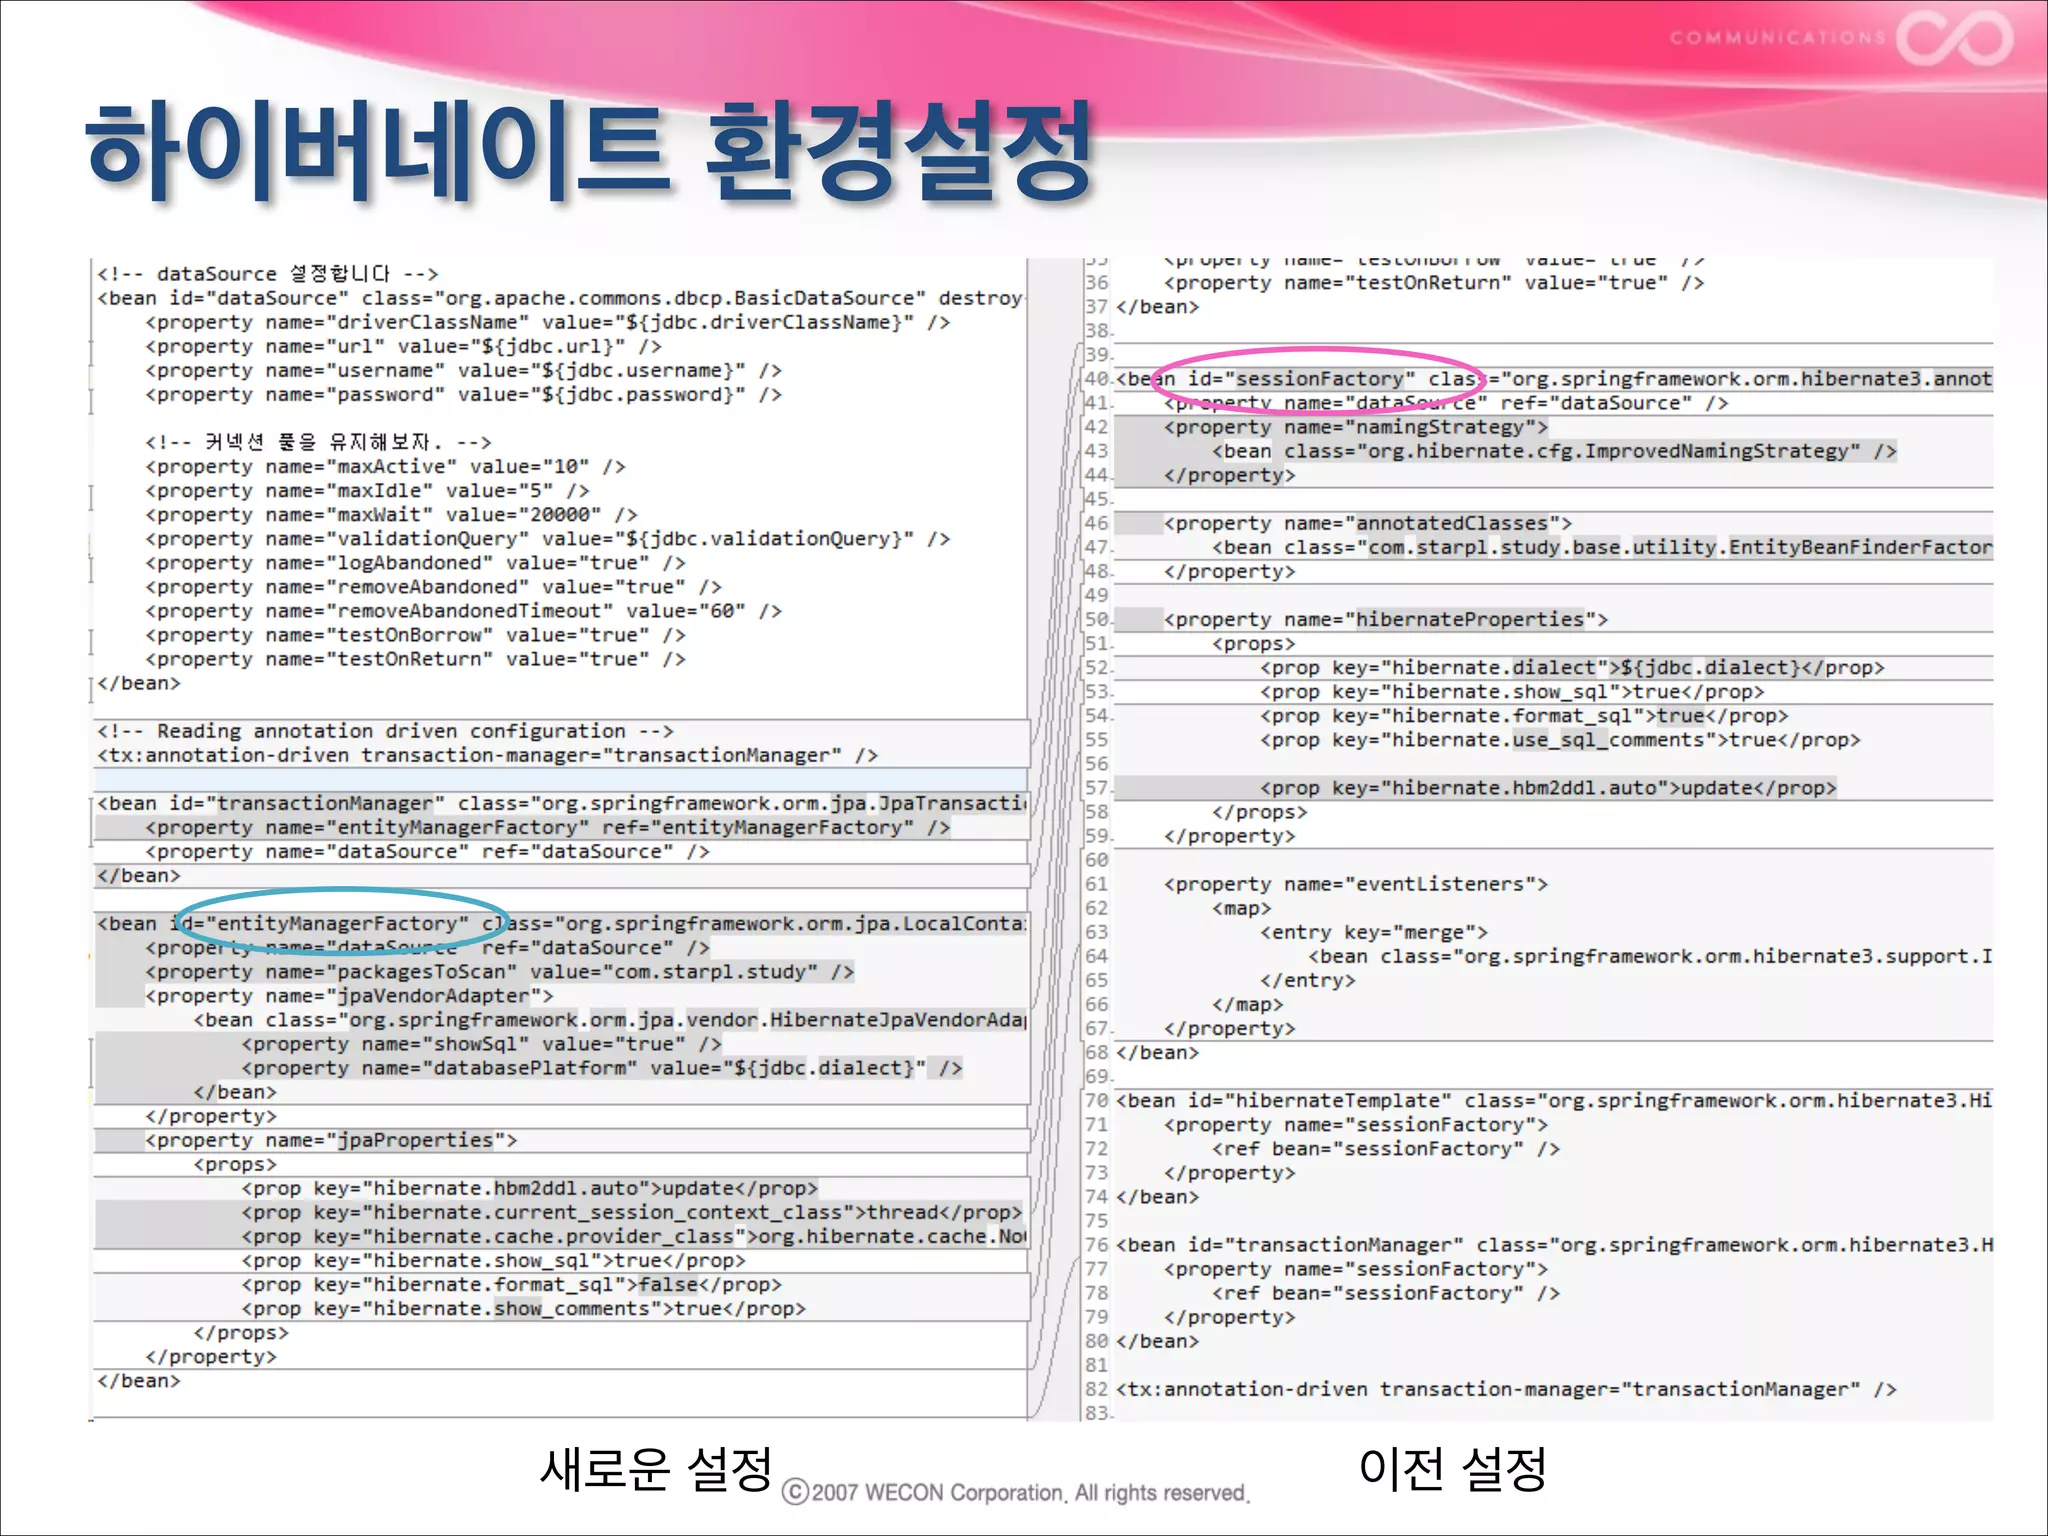Click the eventListeners property line
The height and width of the screenshot is (1536, 2048).
coord(1355,885)
